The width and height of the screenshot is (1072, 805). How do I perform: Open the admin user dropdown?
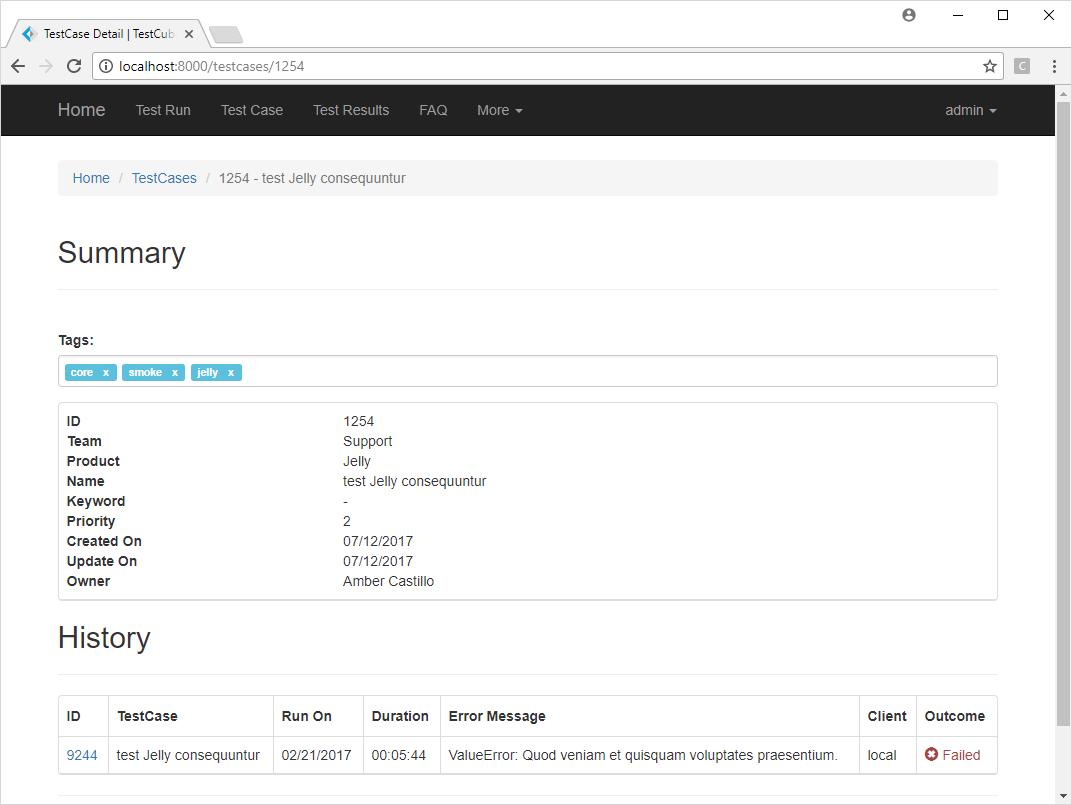971,110
